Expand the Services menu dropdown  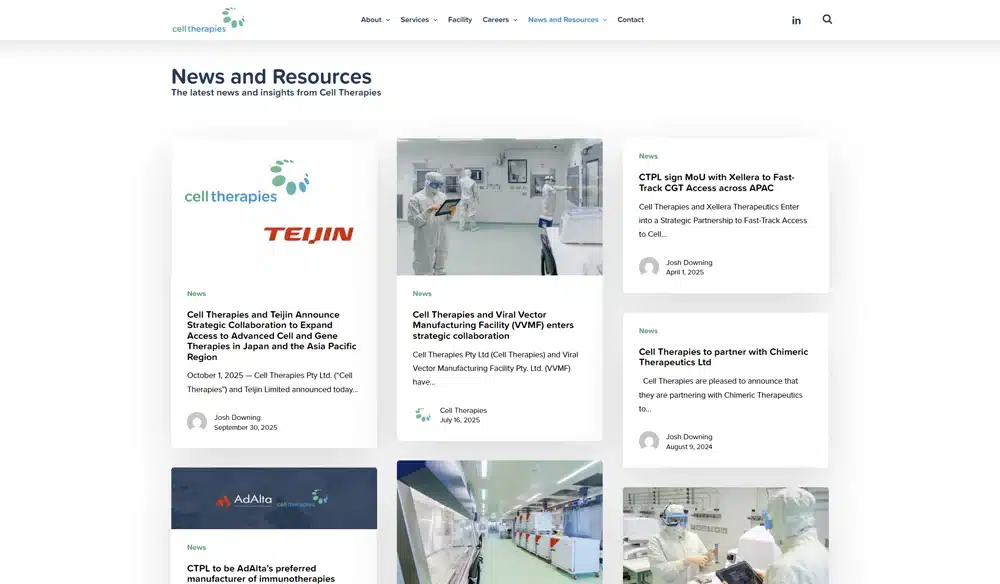point(418,20)
